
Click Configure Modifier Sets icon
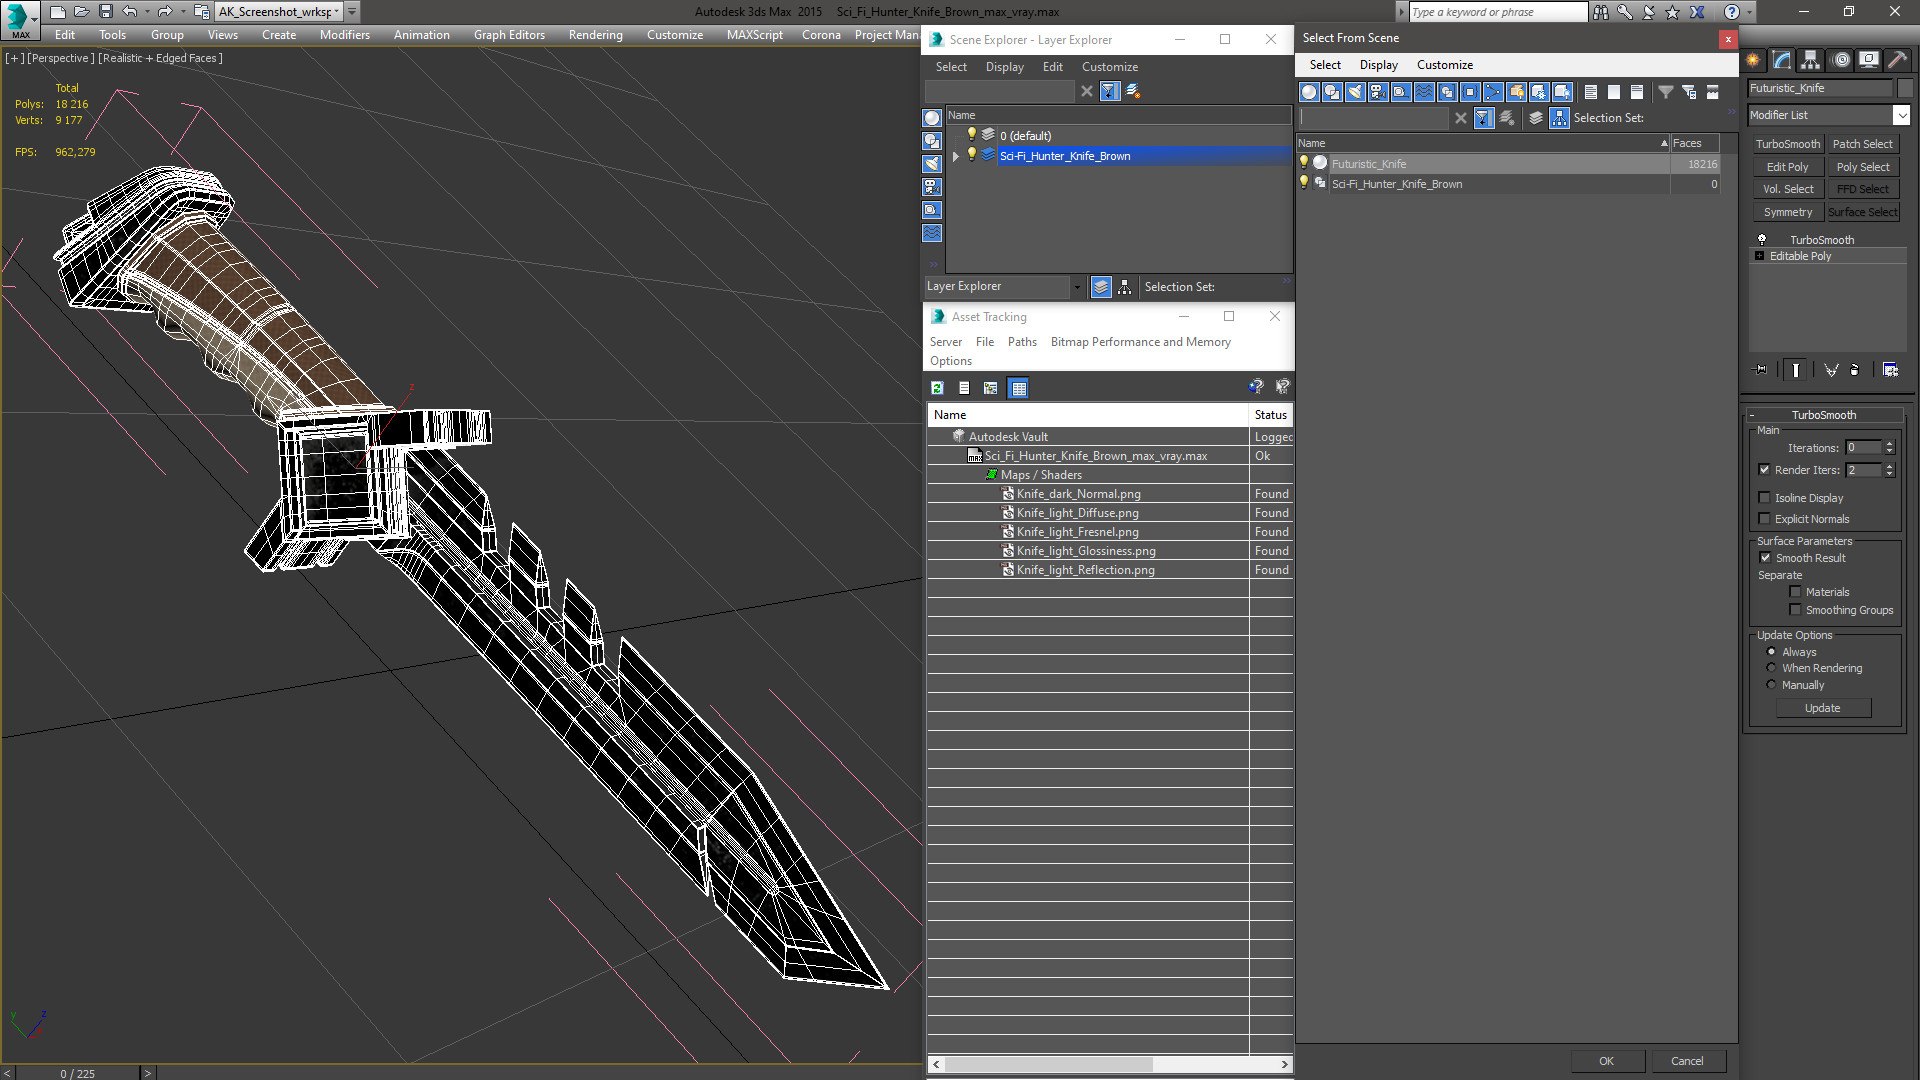click(1890, 370)
